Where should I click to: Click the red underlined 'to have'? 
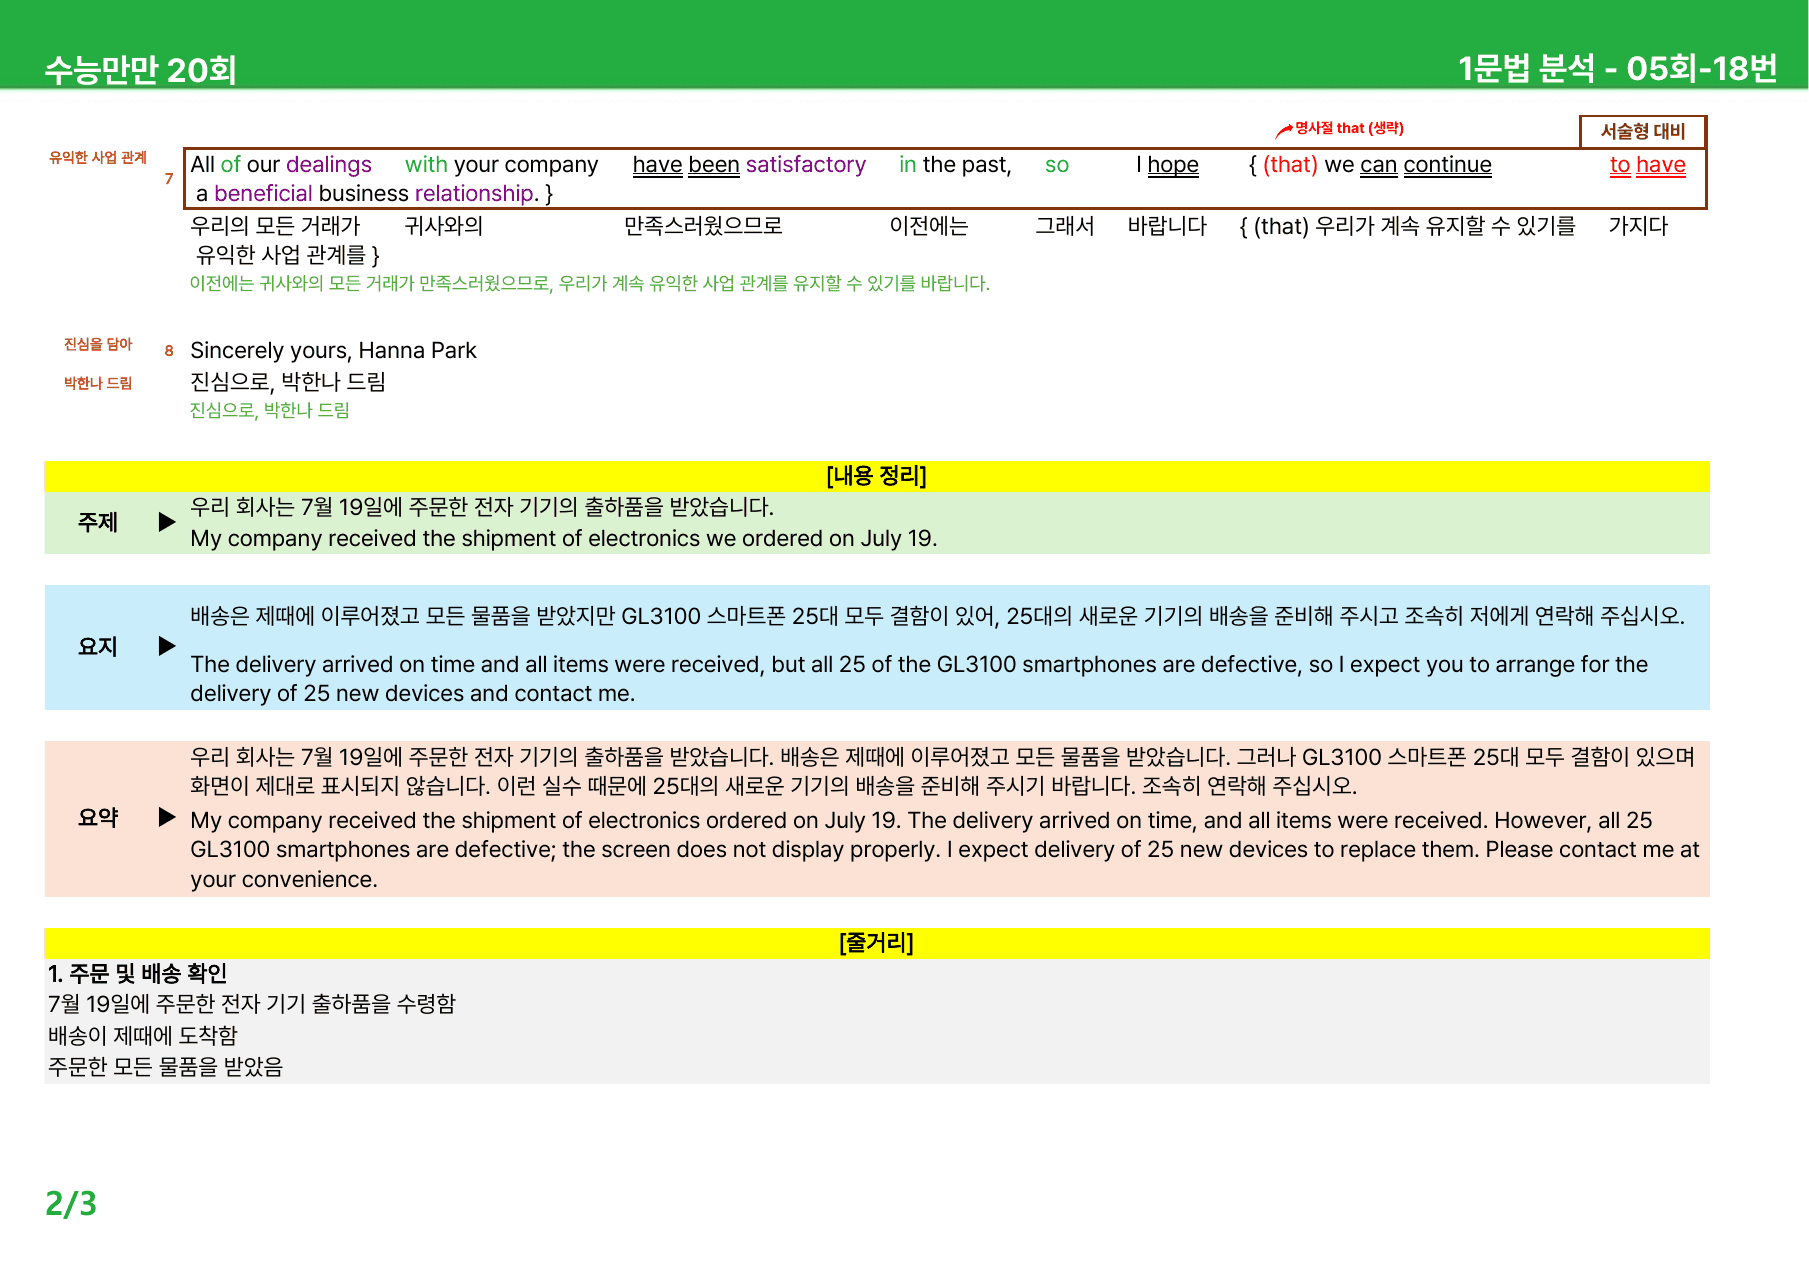[x=1648, y=165]
